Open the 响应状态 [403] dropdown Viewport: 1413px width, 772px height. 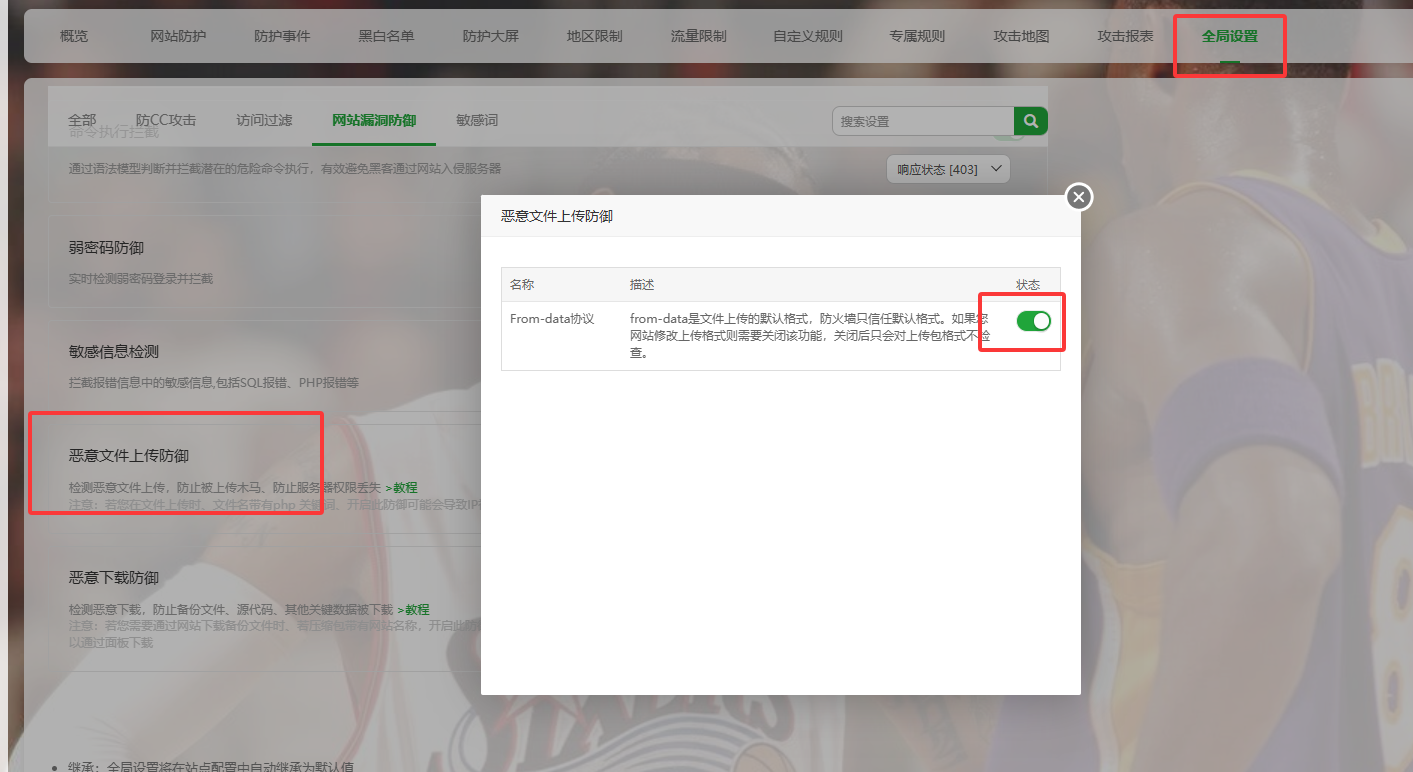click(947, 168)
